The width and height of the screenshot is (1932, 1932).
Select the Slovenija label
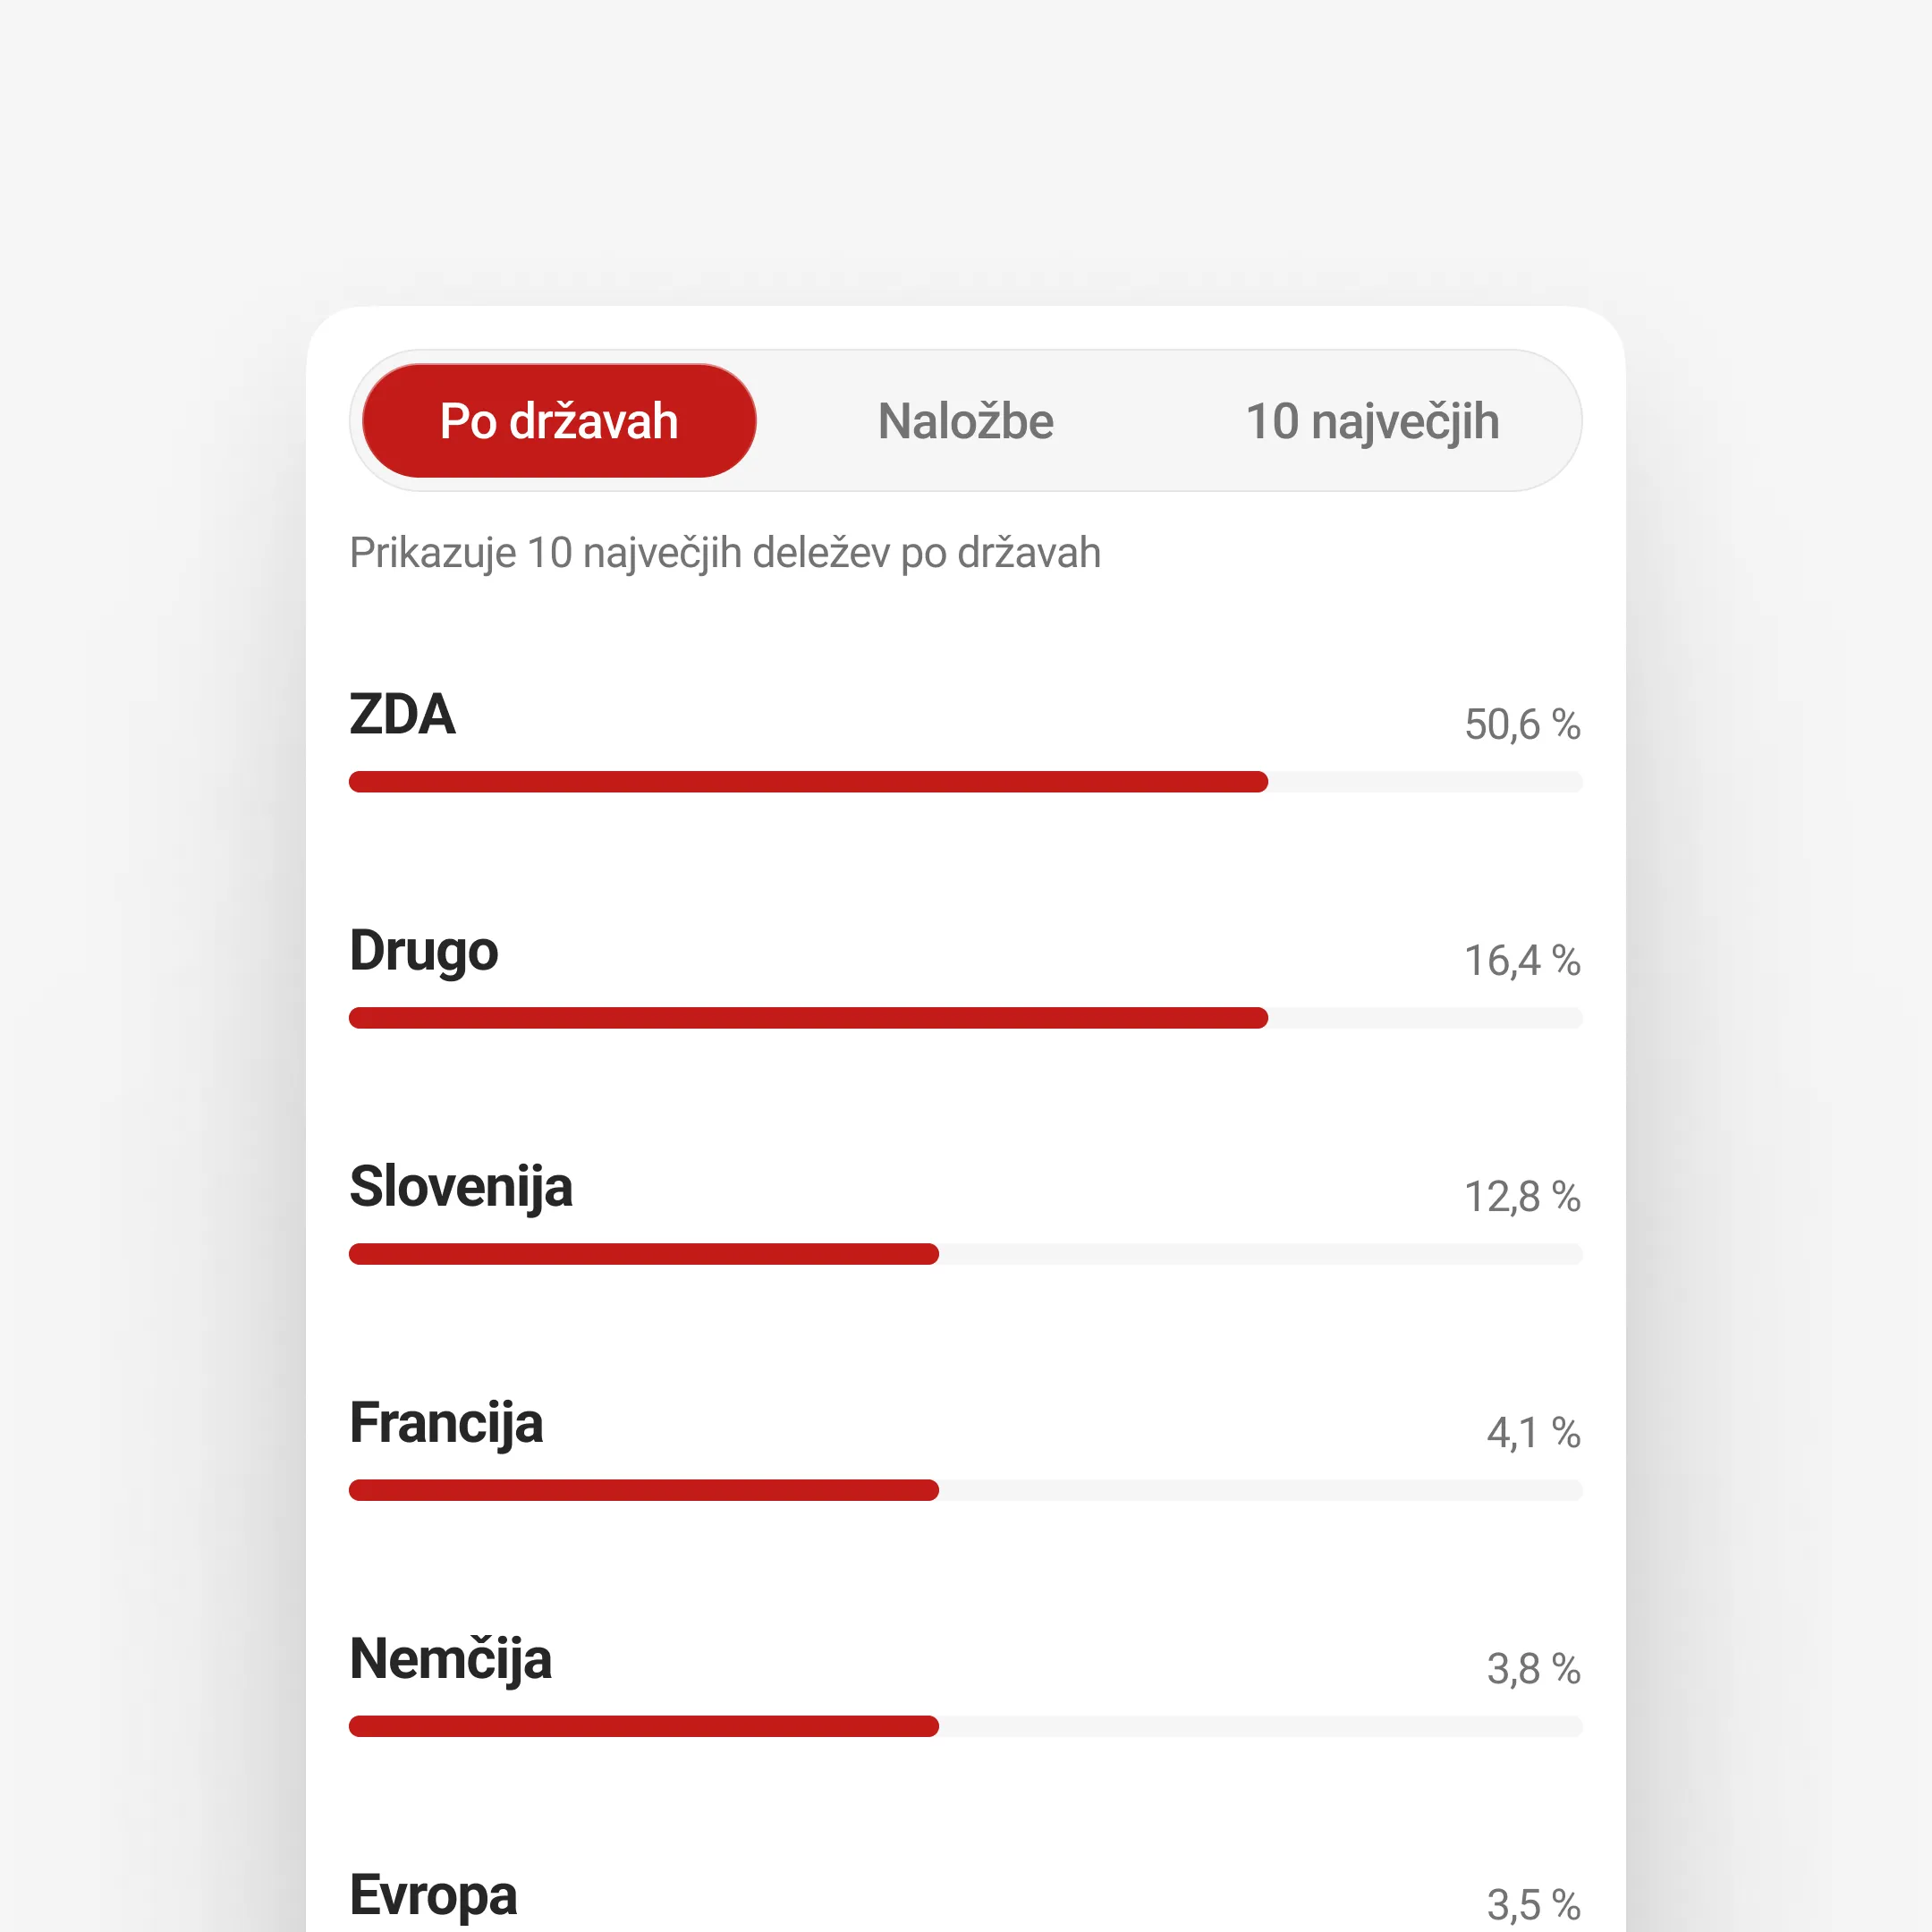click(x=460, y=1187)
